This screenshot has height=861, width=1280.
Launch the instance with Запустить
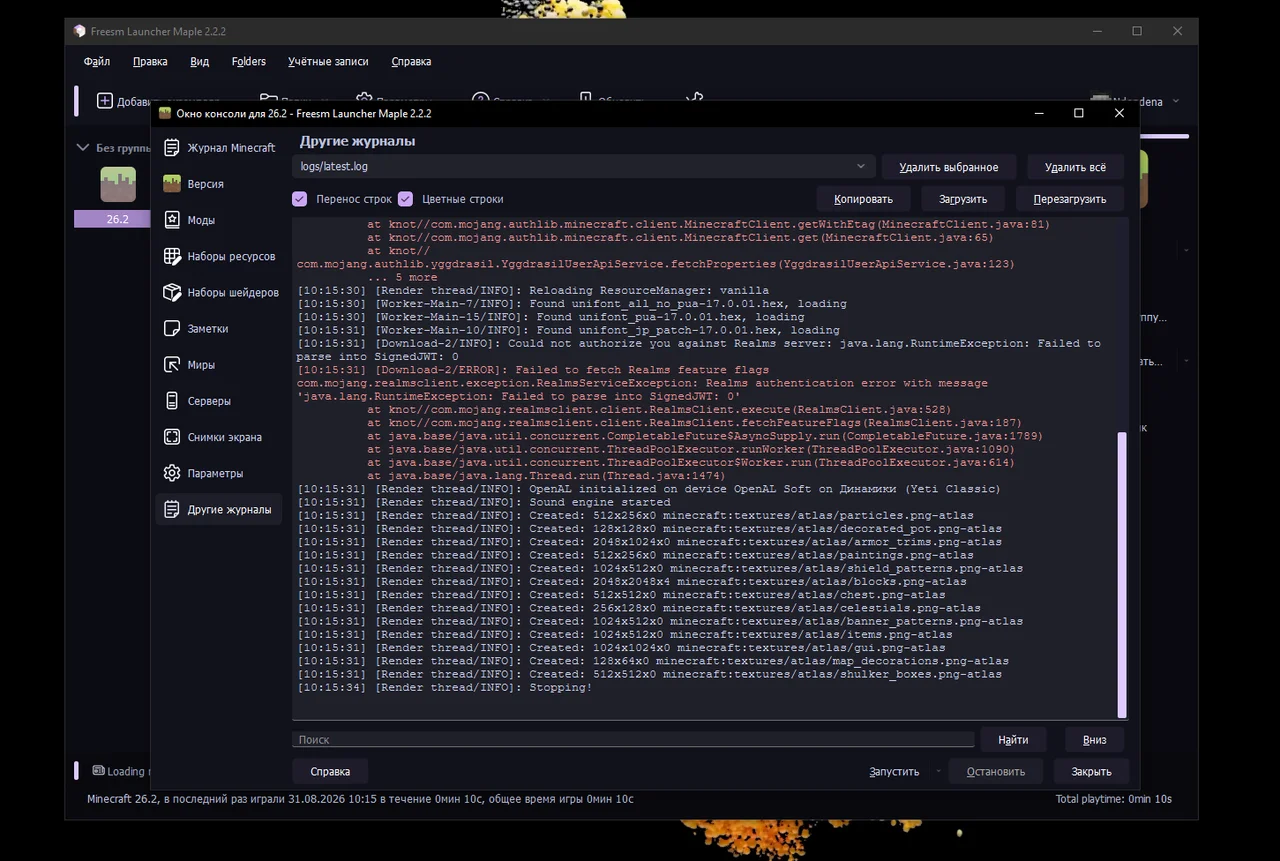(894, 772)
